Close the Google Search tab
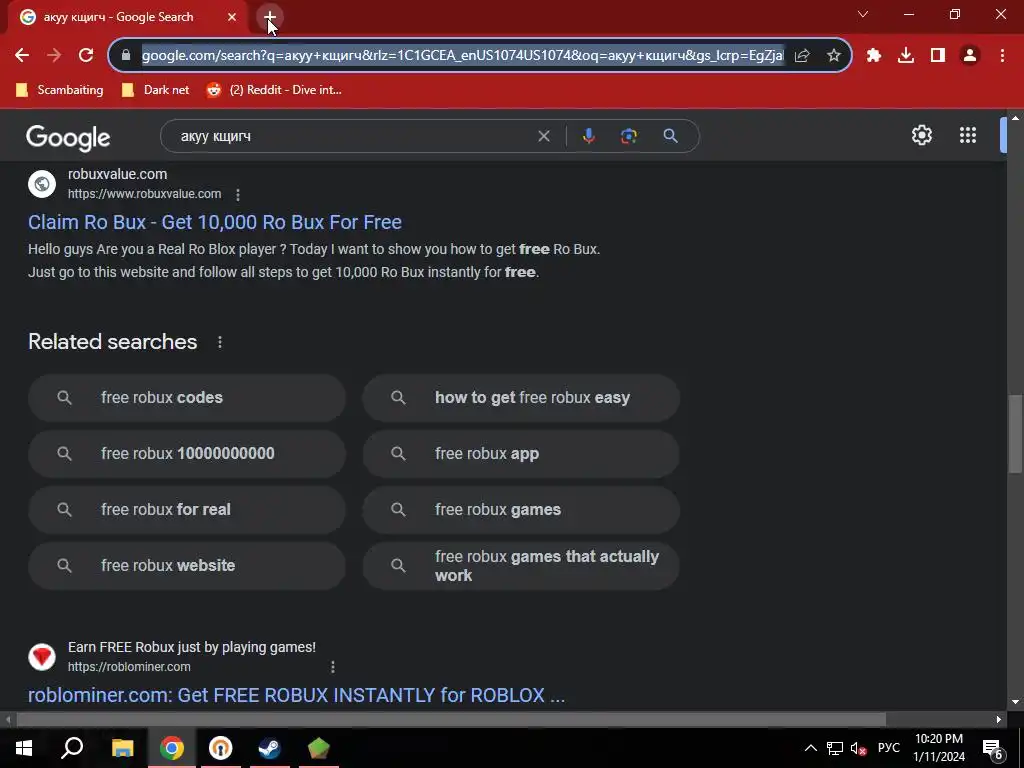This screenshot has height=768, width=1024. tap(232, 17)
